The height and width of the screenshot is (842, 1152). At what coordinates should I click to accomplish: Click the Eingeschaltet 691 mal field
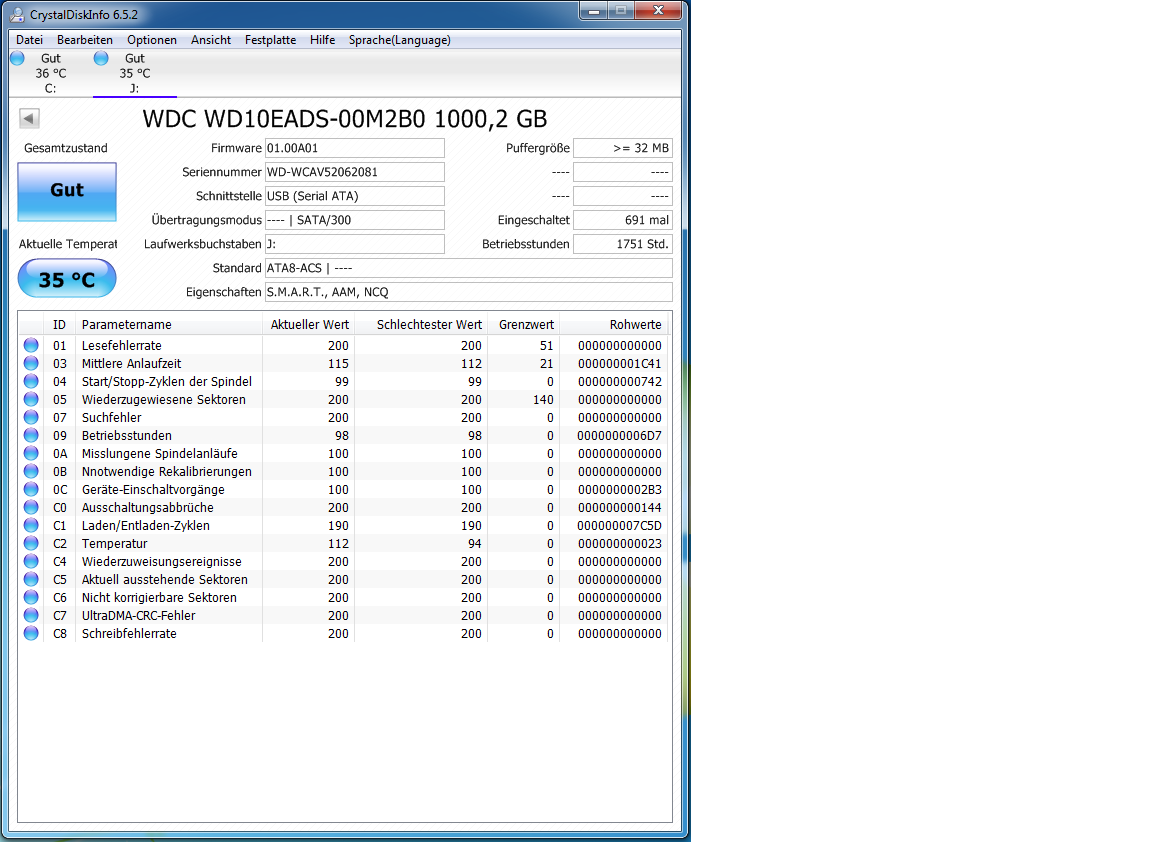pyautogui.click(x=622, y=220)
